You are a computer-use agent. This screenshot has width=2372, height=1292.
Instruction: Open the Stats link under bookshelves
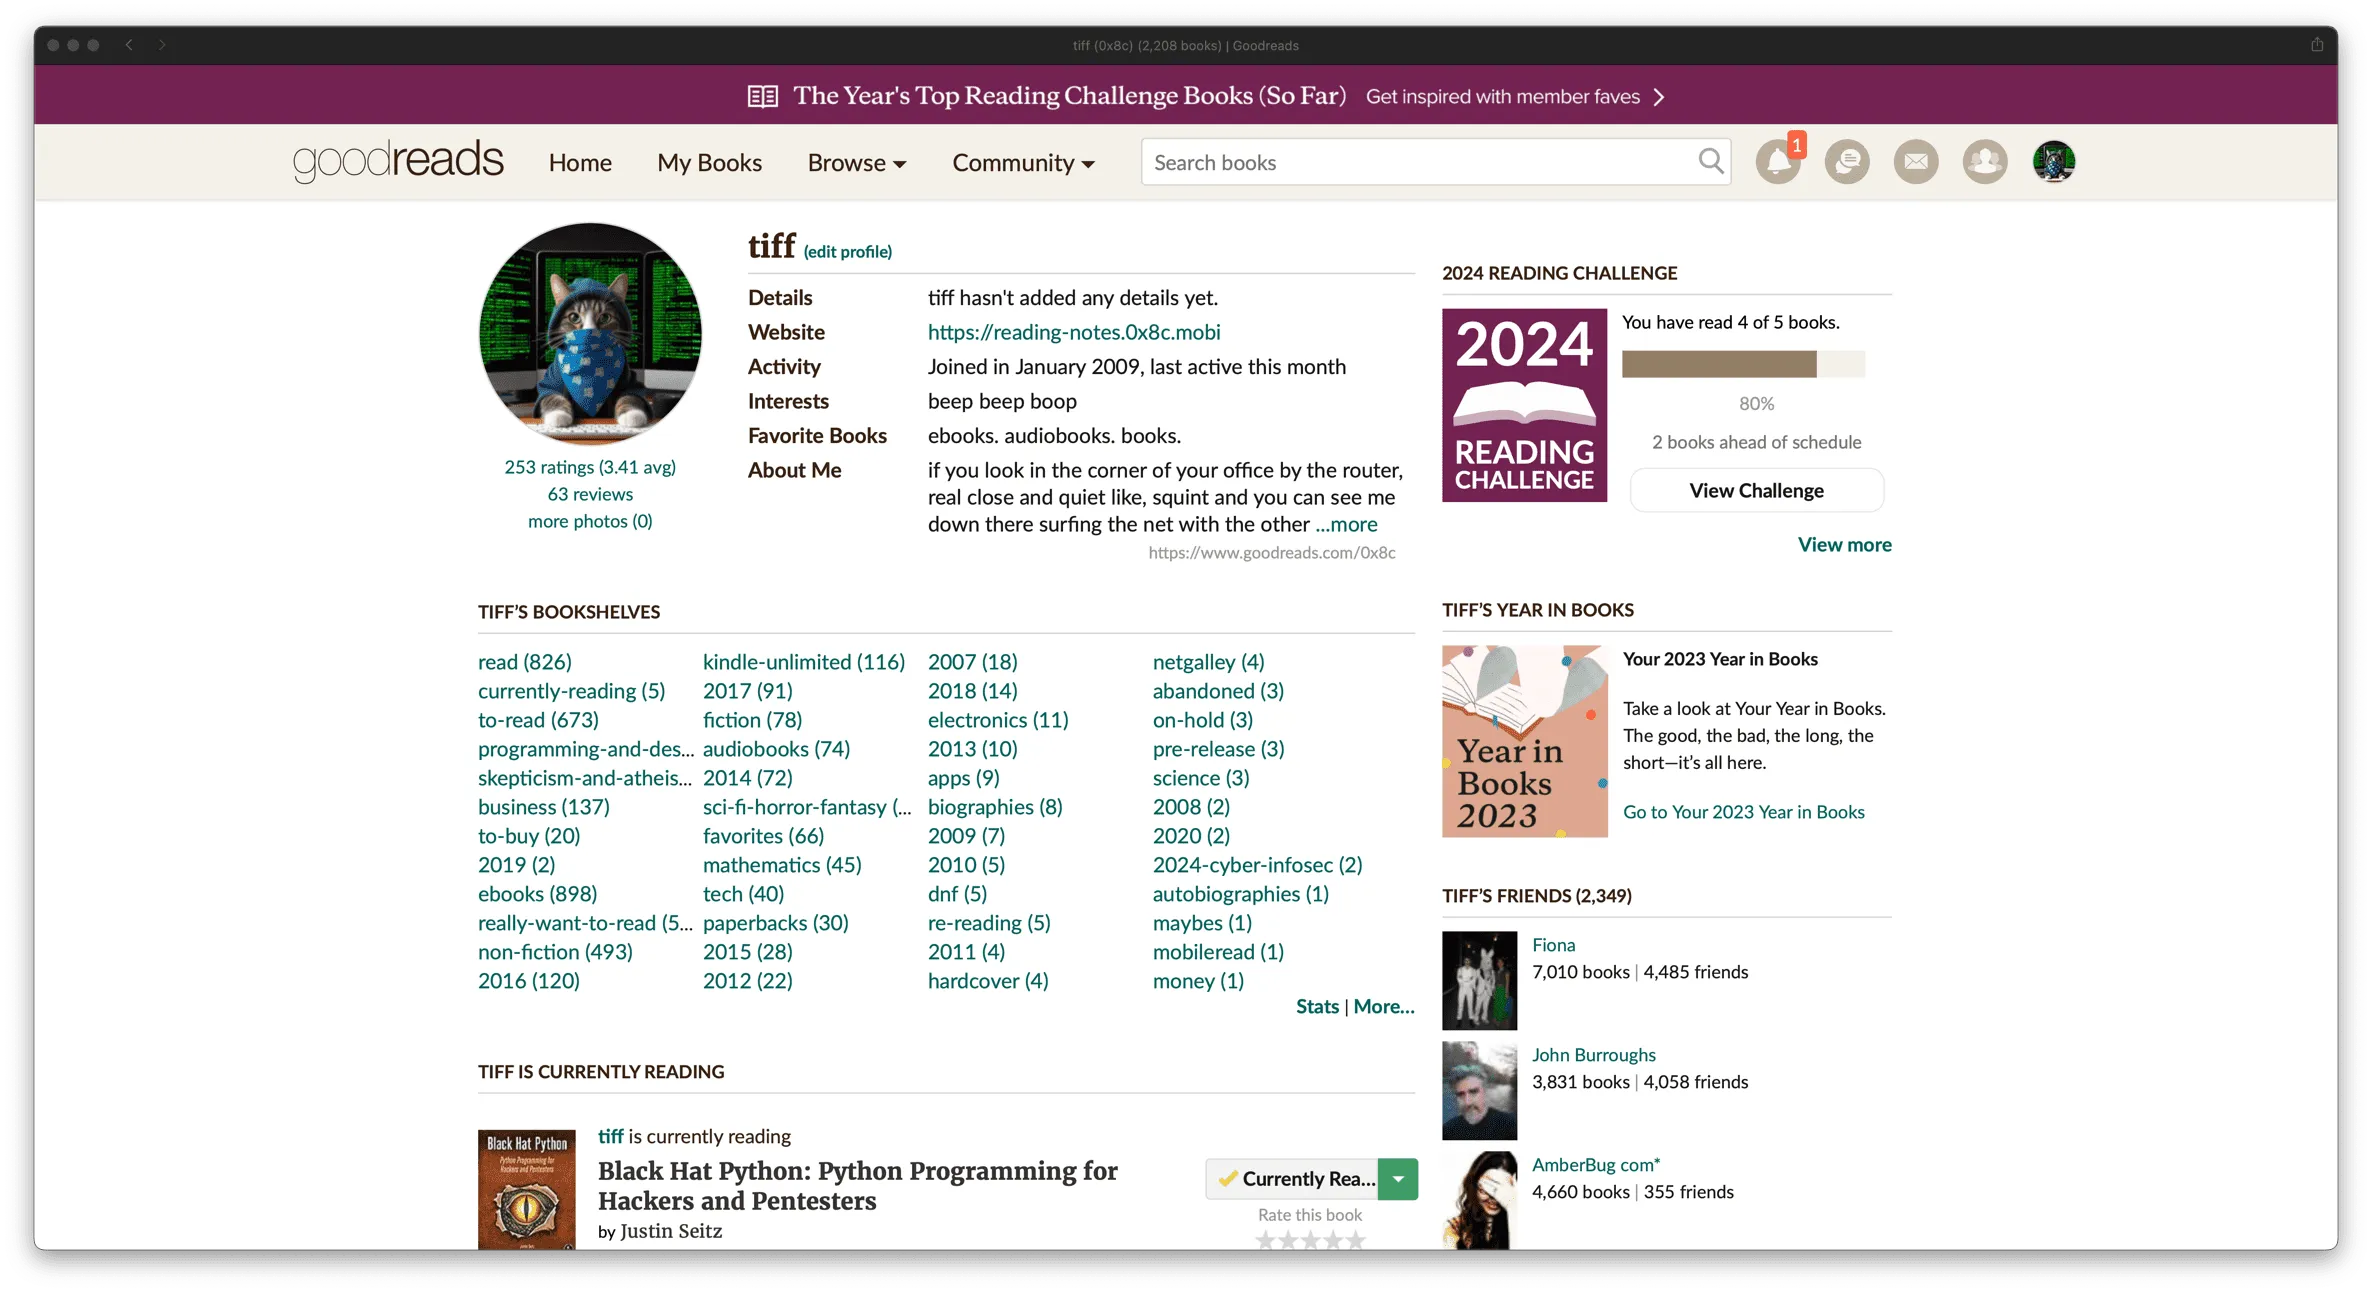click(1317, 1006)
